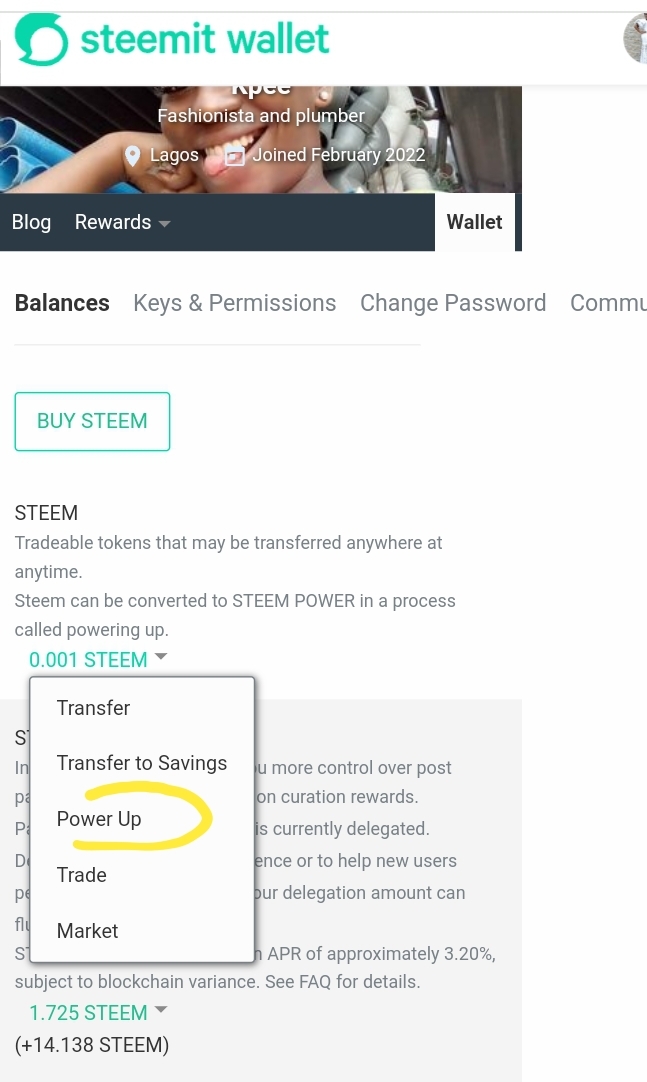
Task: Expand the Rewards dropdown menu
Action: pyautogui.click(x=122, y=222)
